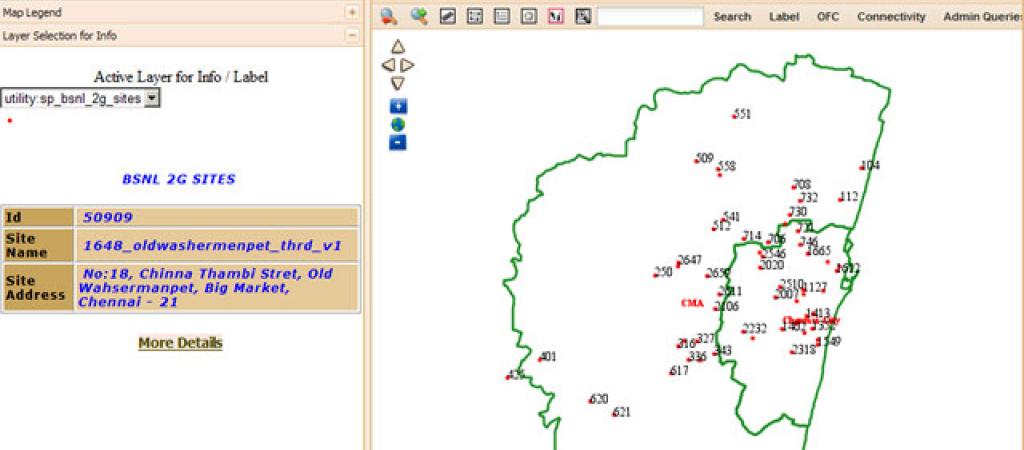This screenshot has width=1024, height=450.
Task: Click map site point 112
Action: point(840,199)
